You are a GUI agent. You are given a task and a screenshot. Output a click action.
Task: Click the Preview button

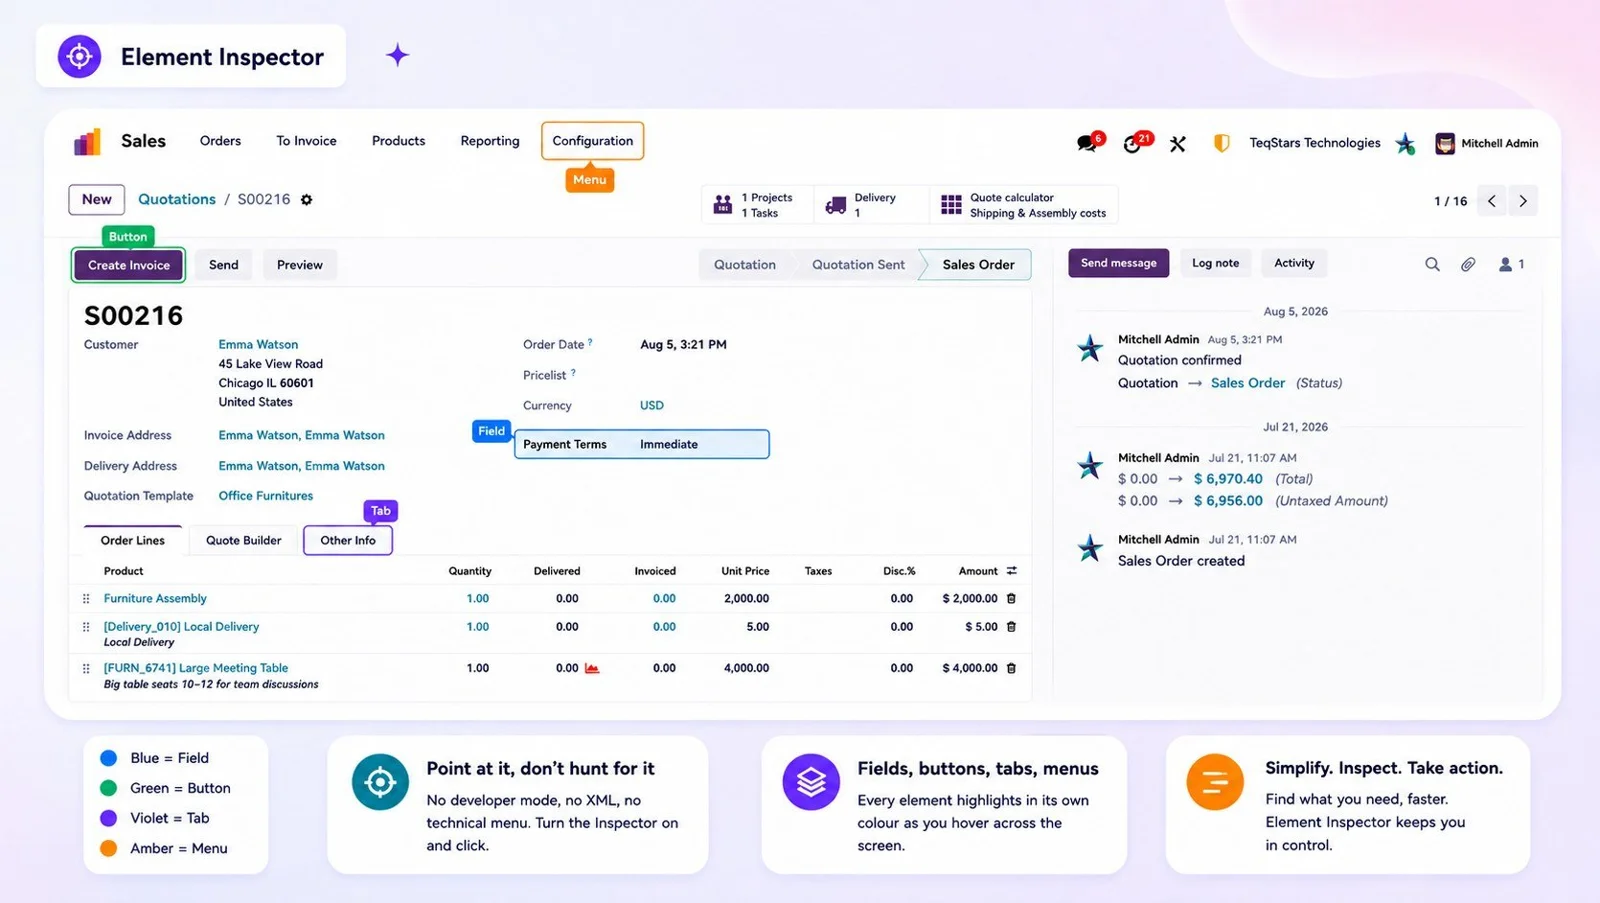[x=300, y=265]
